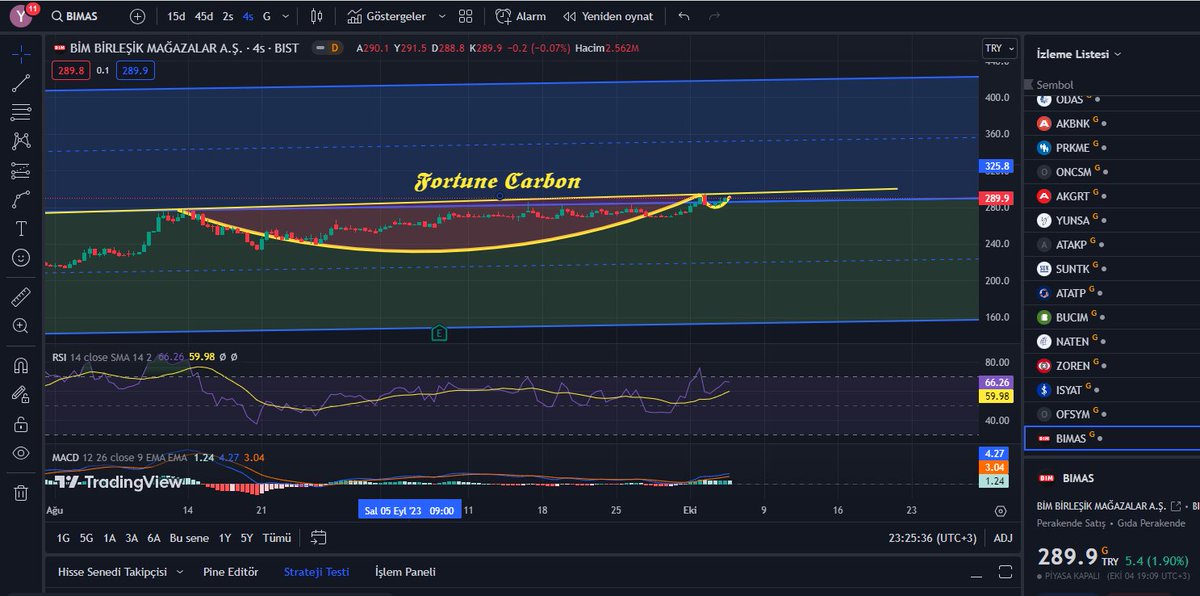Open the user profile avatar menu
1200x596 pixels.
(21, 16)
